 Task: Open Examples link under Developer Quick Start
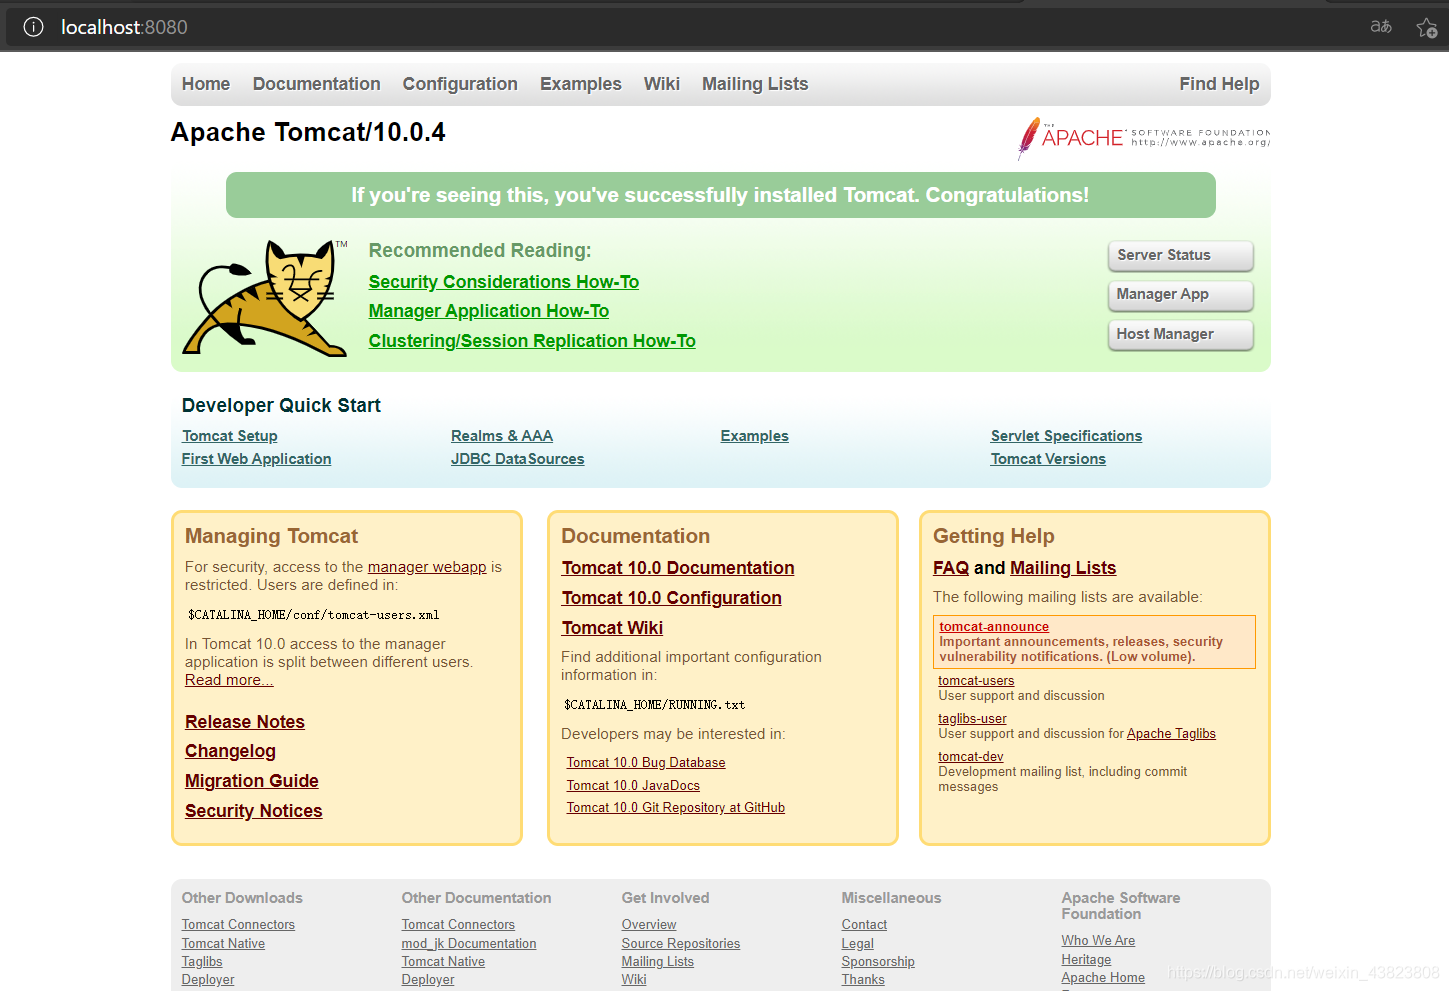click(755, 436)
